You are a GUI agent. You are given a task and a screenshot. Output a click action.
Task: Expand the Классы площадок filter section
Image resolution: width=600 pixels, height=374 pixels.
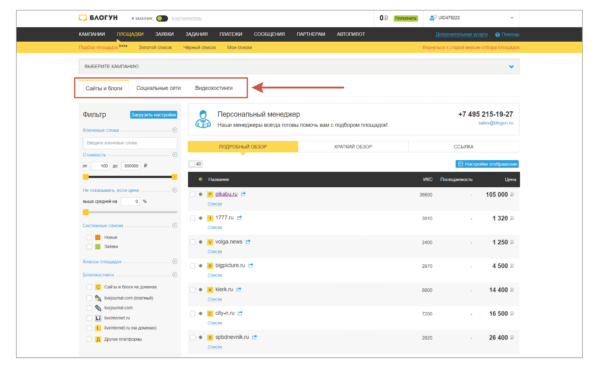pyautogui.click(x=174, y=261)
